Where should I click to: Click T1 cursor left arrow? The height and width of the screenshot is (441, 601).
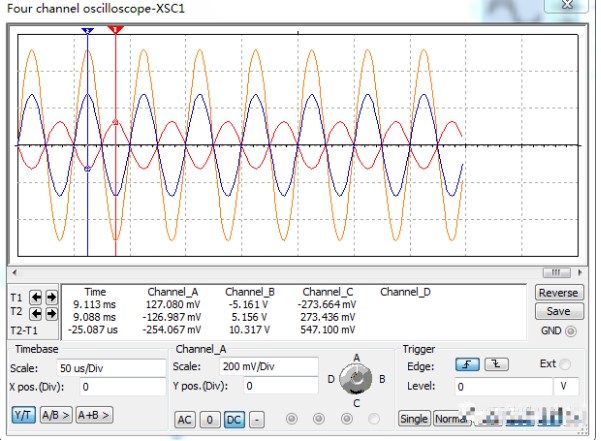tap(37, 298)
